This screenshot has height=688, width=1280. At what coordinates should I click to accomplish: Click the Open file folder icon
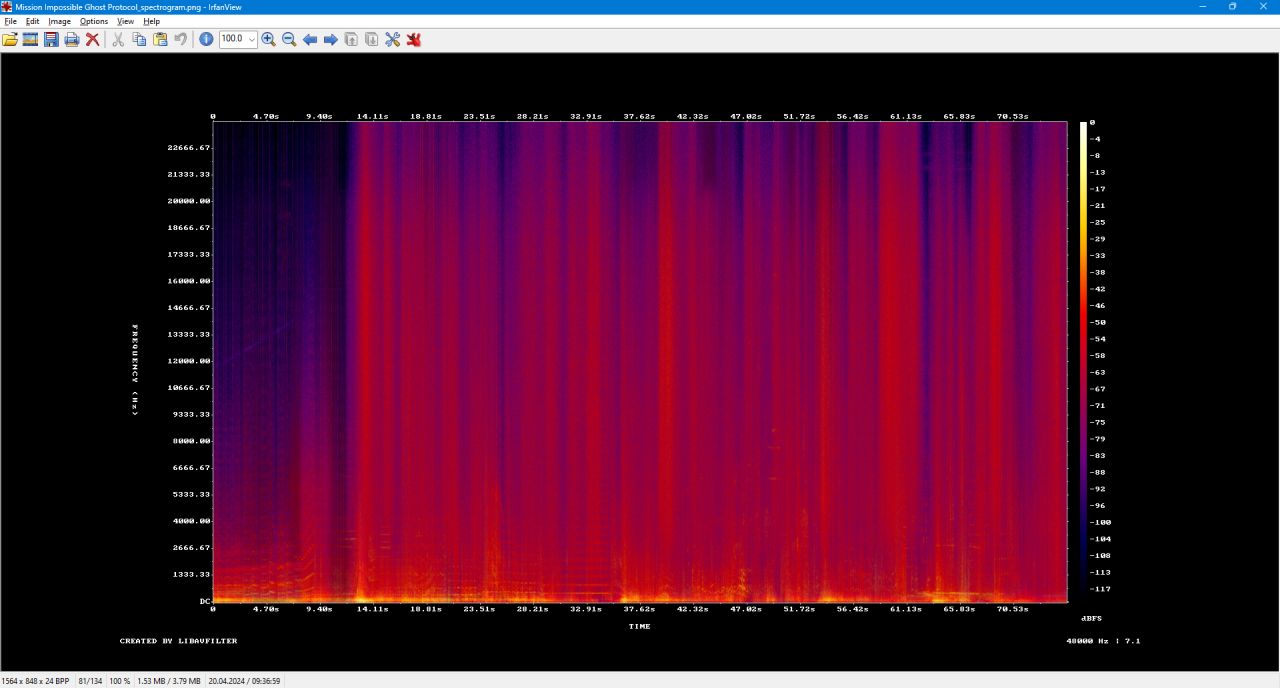pos(10,39)
